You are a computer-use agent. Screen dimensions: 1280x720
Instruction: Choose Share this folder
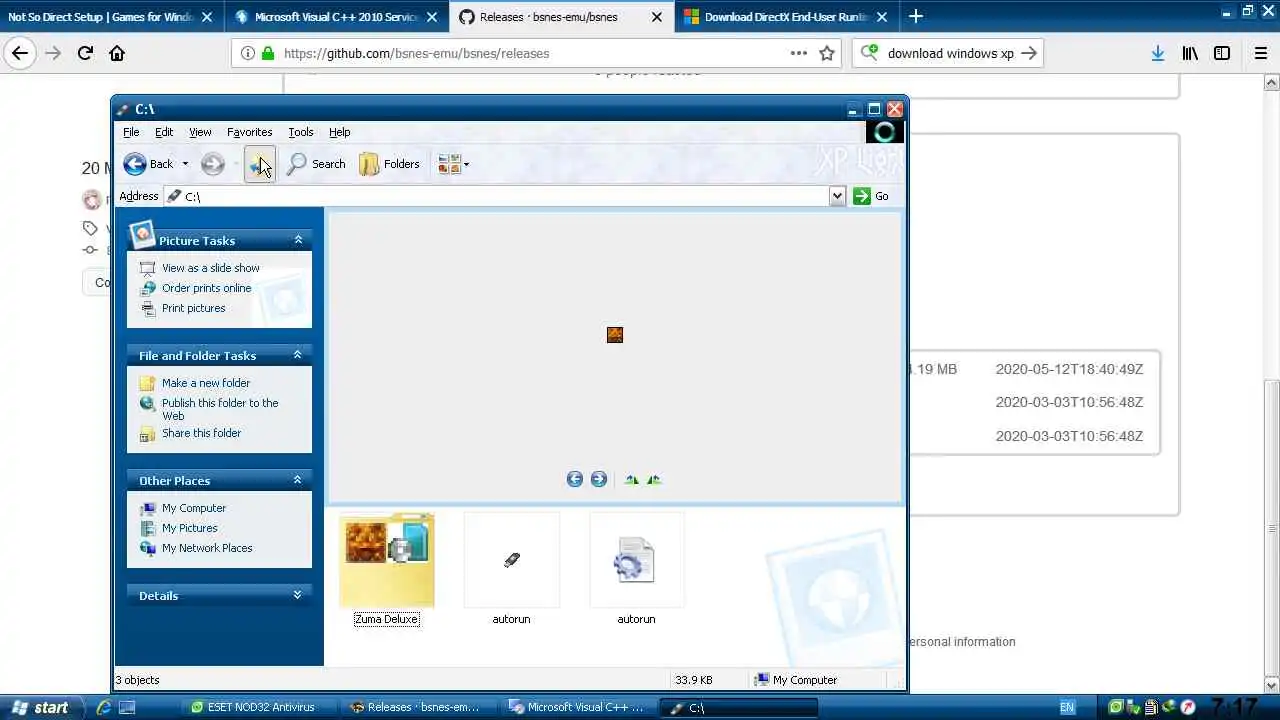coord(201,433)
